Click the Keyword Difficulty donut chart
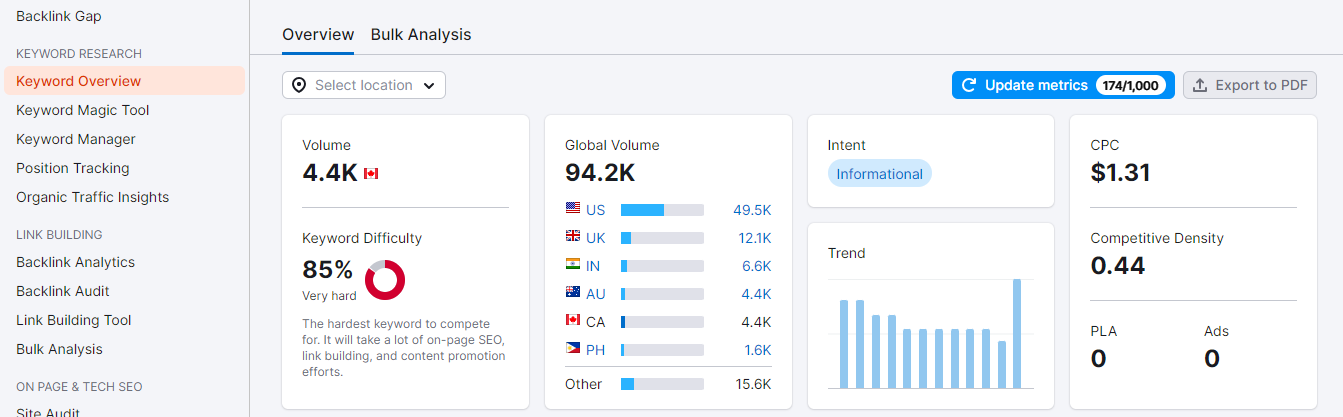1343x417 pixels. [x=385, y=280]
